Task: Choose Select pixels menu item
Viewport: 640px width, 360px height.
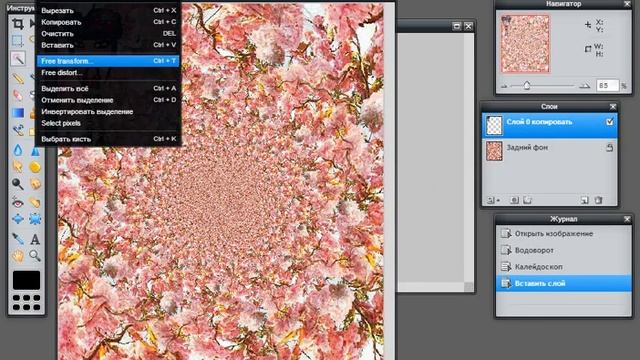Action: click(108, 123)
